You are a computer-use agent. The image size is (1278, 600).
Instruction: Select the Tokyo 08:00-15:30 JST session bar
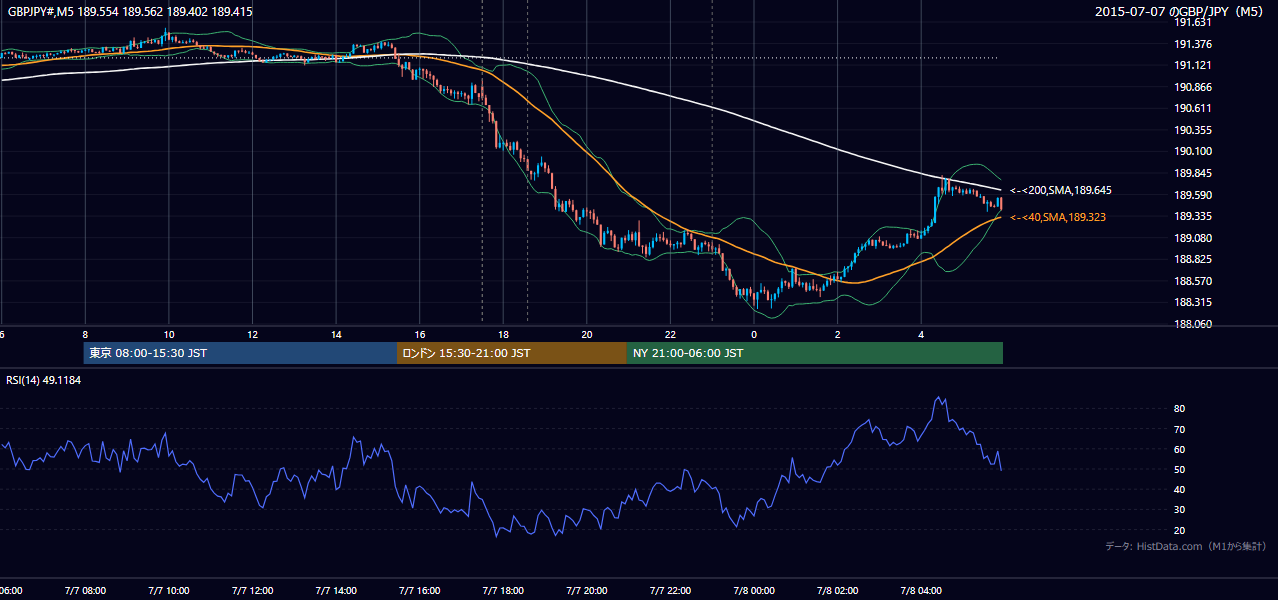(x=241, y=353)
